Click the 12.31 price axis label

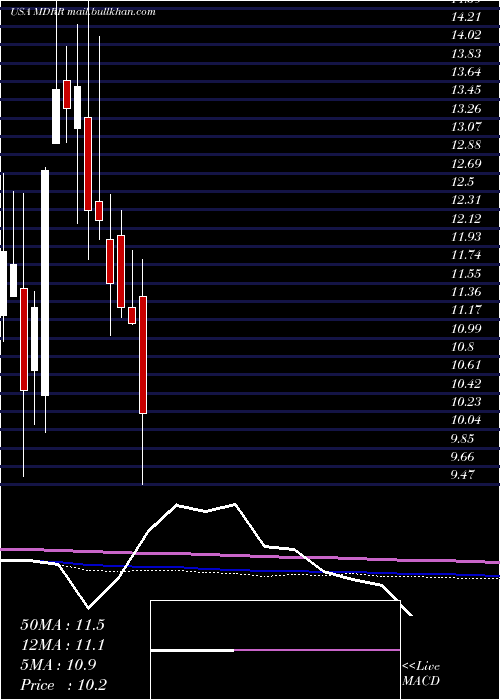click(x=466, y=200)
